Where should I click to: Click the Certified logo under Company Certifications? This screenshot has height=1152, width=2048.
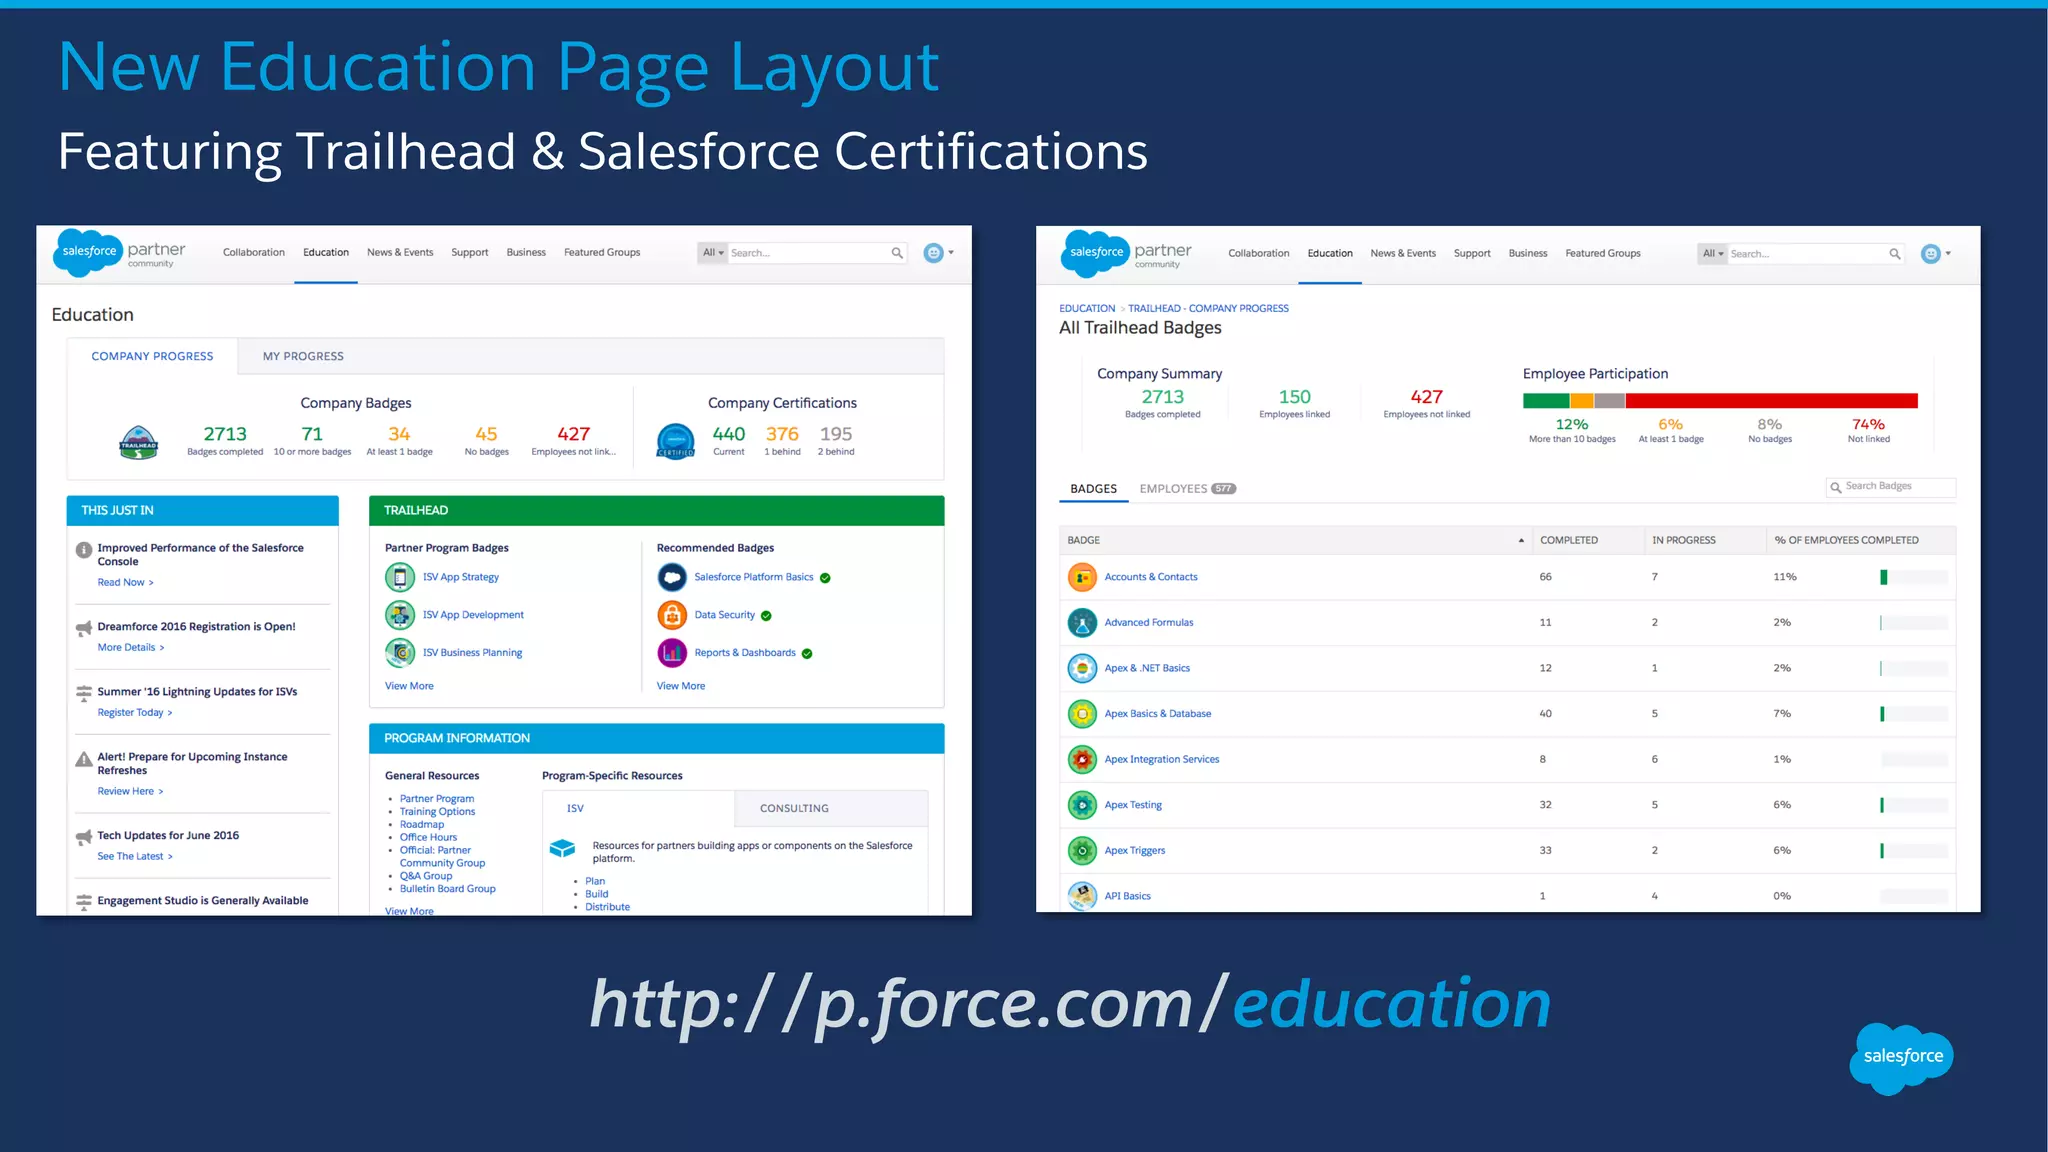(676, 441)
